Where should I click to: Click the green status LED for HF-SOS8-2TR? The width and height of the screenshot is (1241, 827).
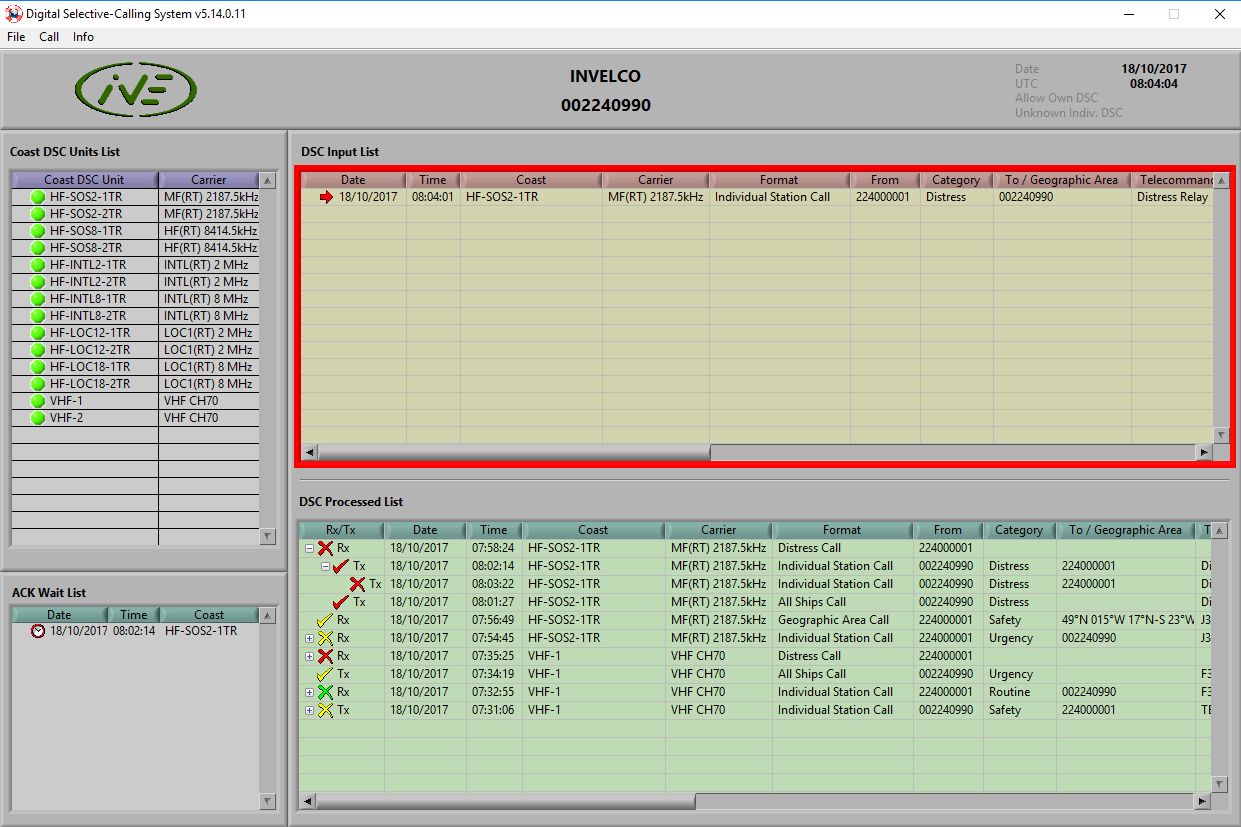click(x=38, y=248)
